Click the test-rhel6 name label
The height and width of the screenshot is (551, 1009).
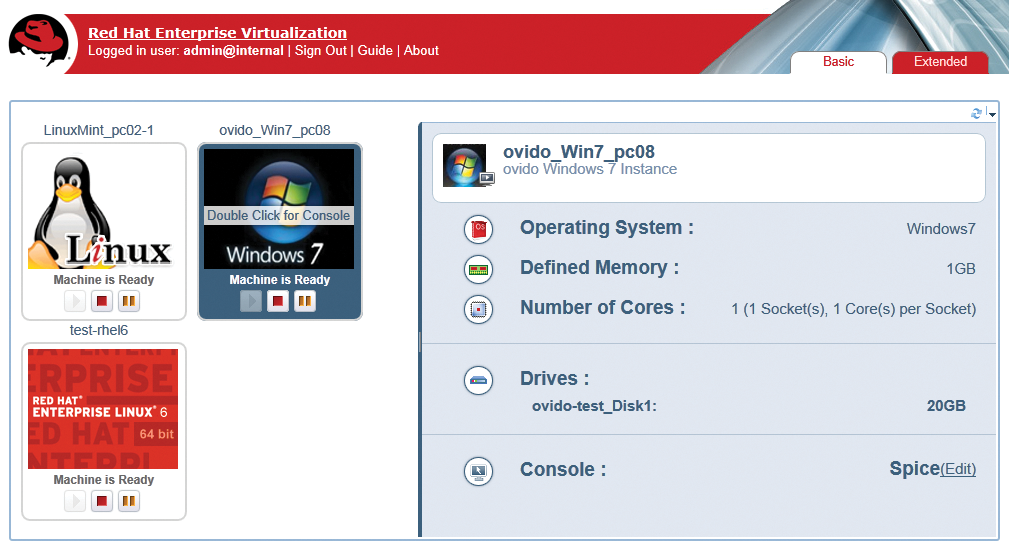pos(99,330)
